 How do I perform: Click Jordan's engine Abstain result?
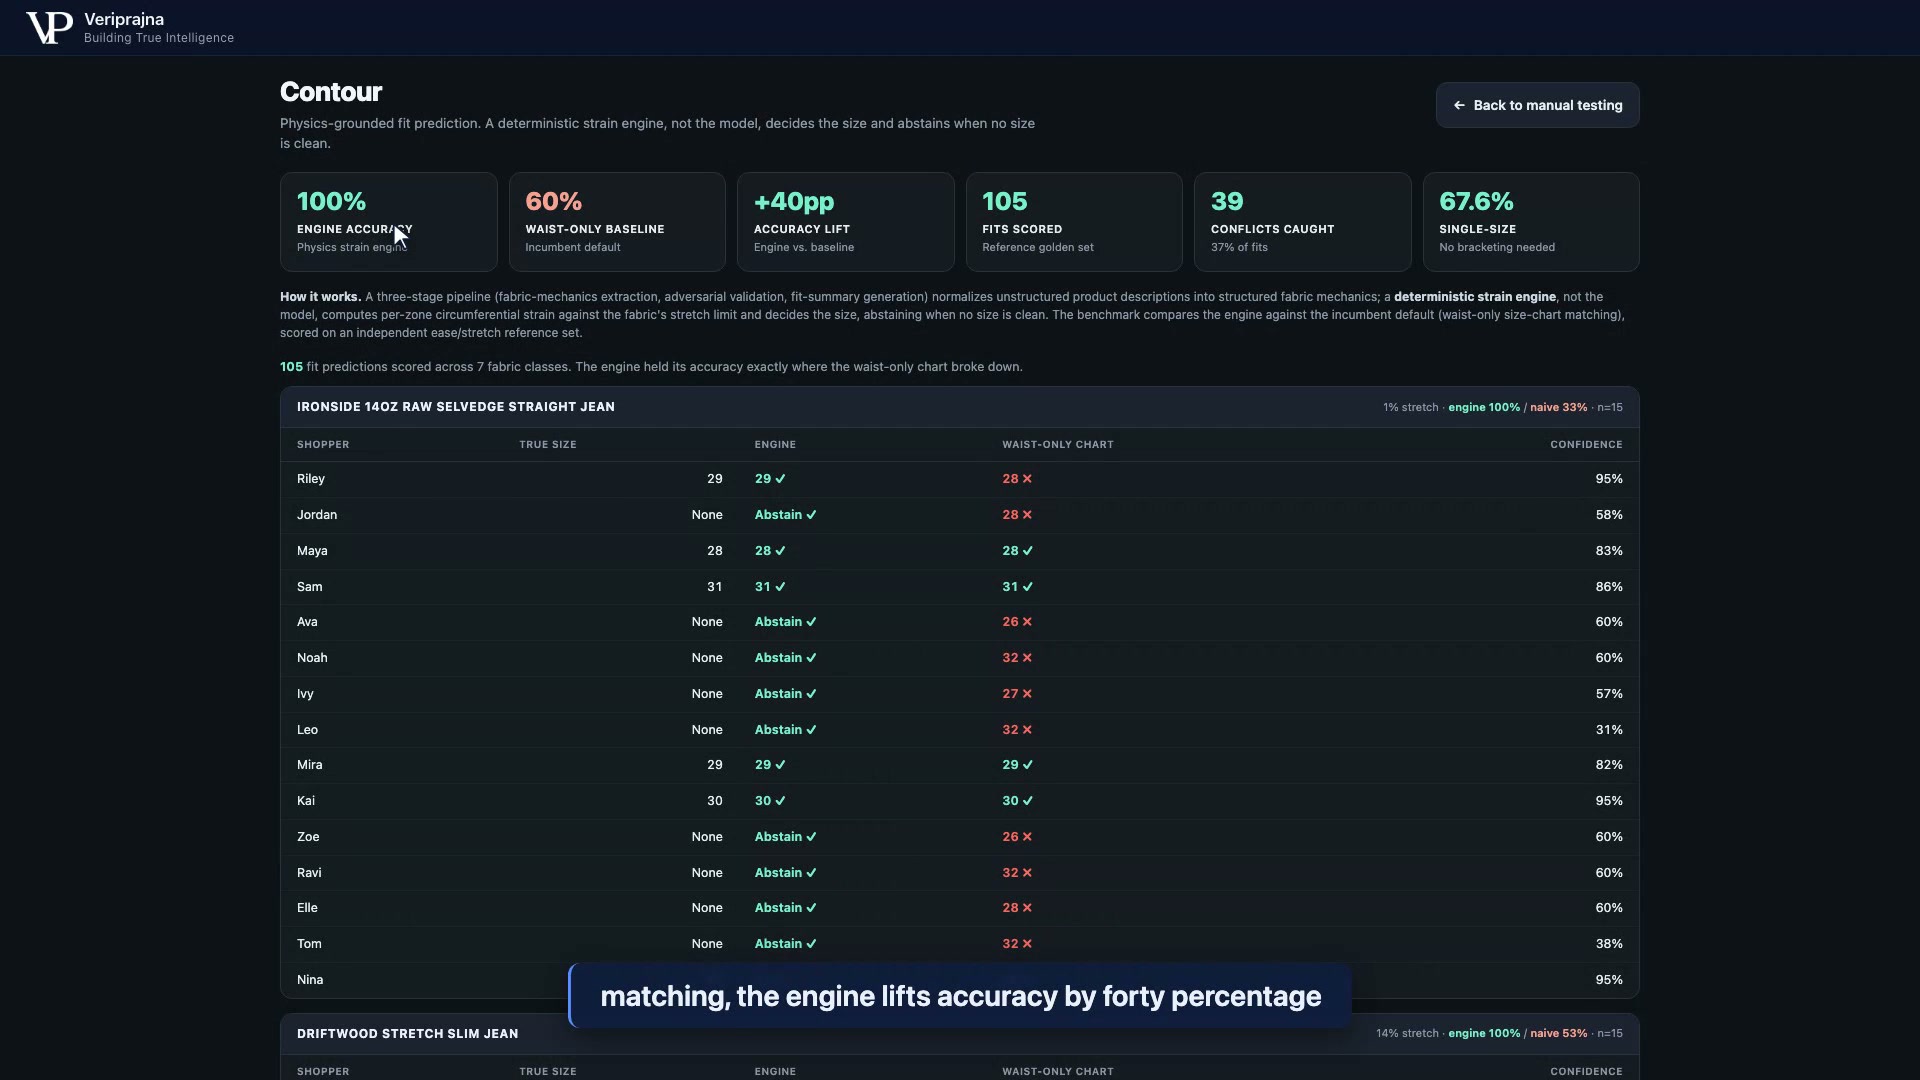point(785,515)
